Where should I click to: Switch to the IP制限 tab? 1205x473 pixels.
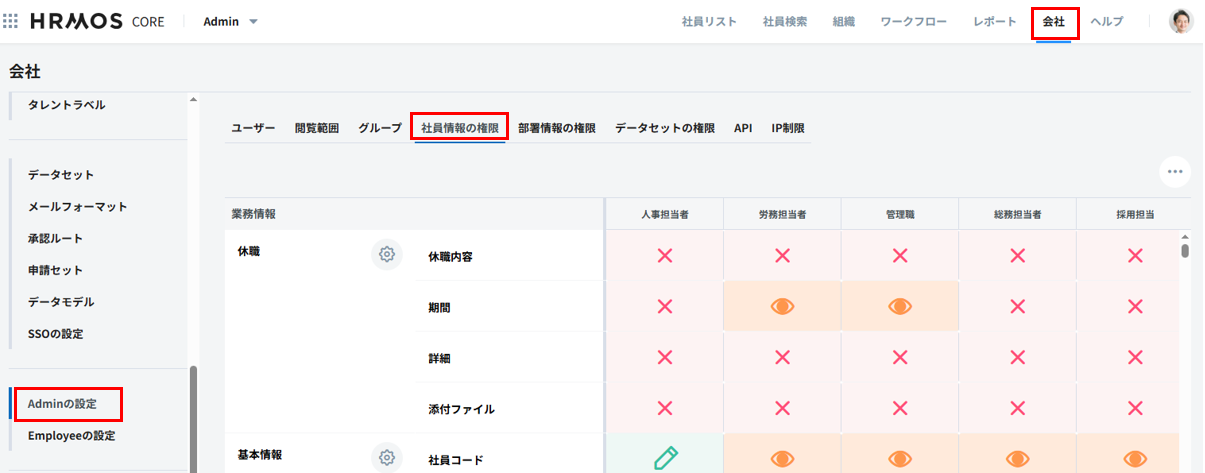(787, 128)
